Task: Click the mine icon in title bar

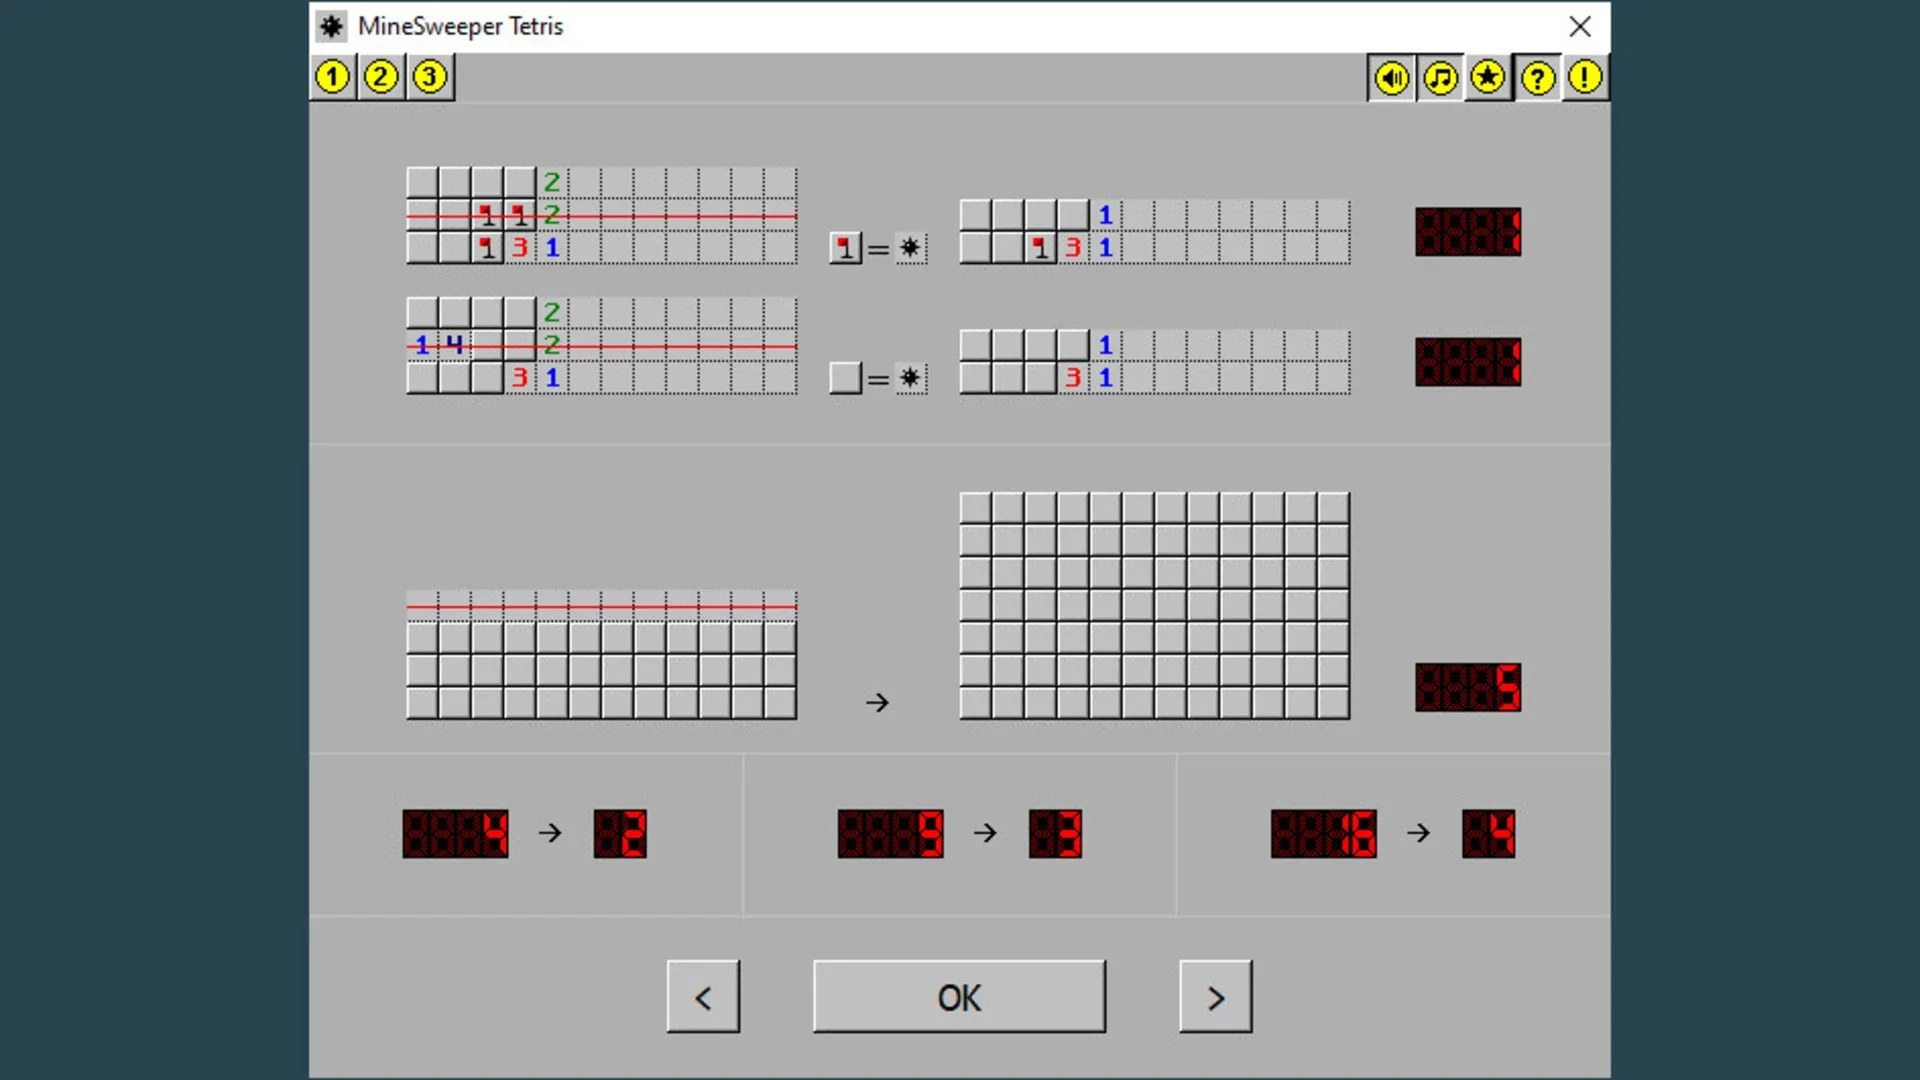Action: tap(332, 26)
